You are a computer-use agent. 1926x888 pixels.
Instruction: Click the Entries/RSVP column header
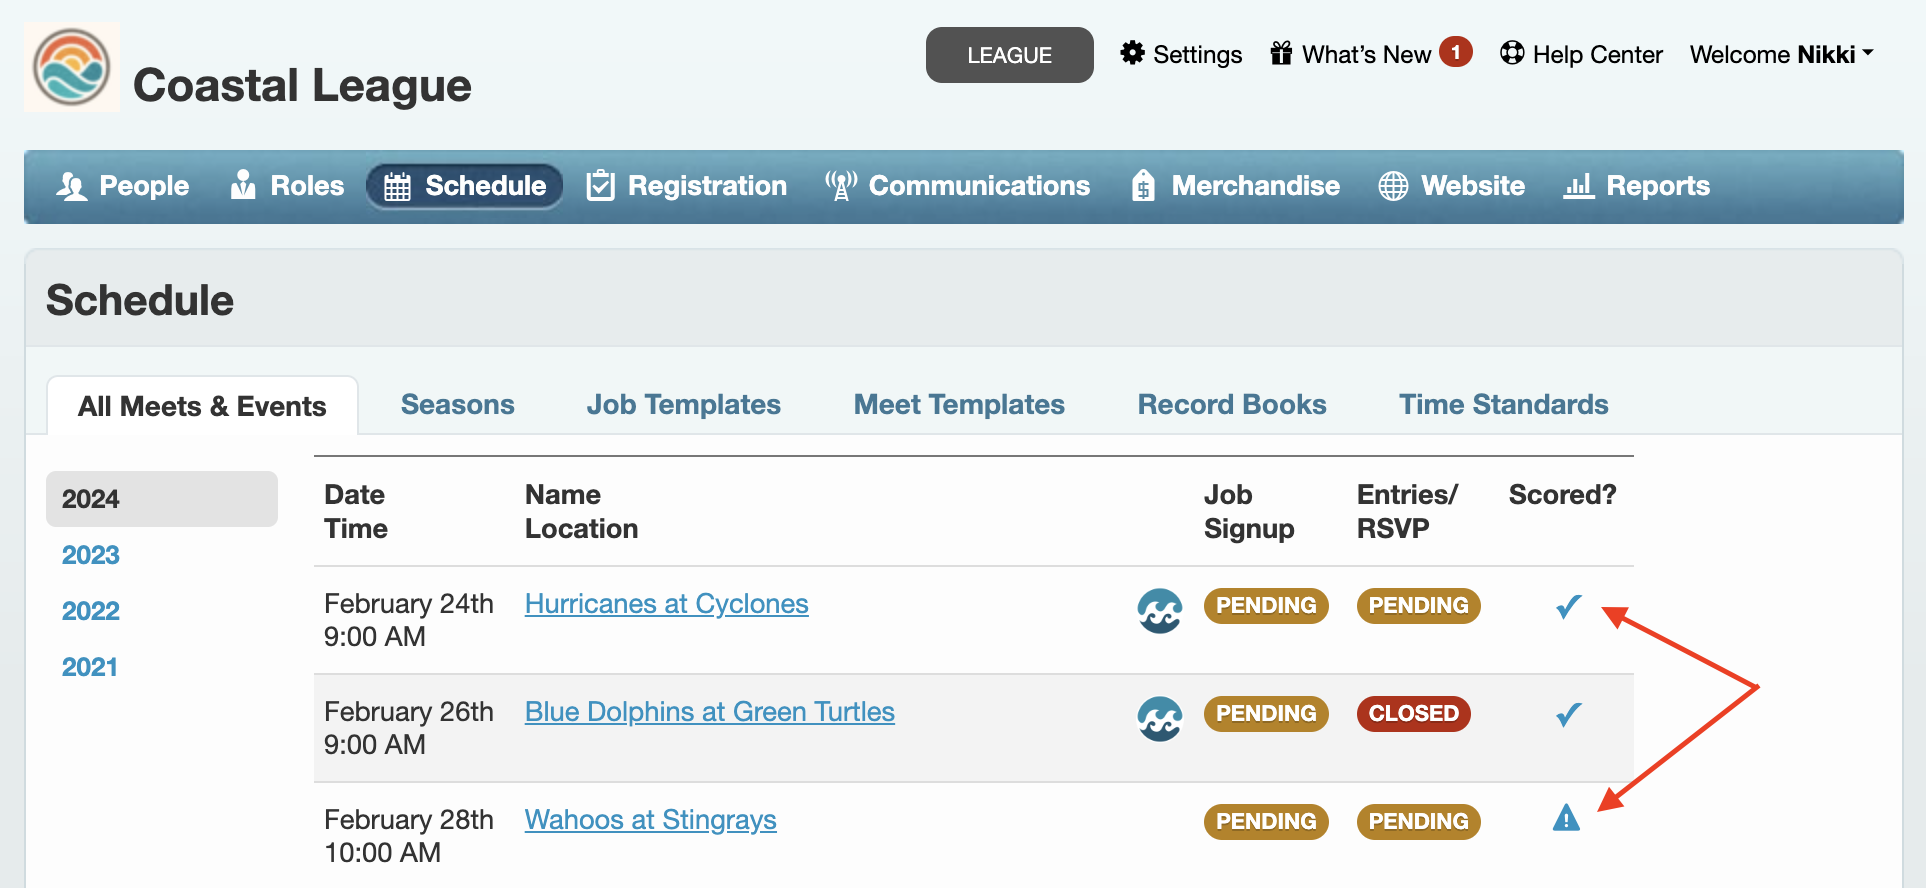click(x=1407, y=512)
